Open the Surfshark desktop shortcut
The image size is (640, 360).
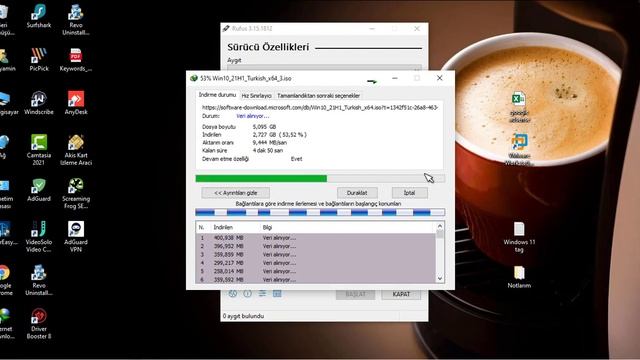39,16
